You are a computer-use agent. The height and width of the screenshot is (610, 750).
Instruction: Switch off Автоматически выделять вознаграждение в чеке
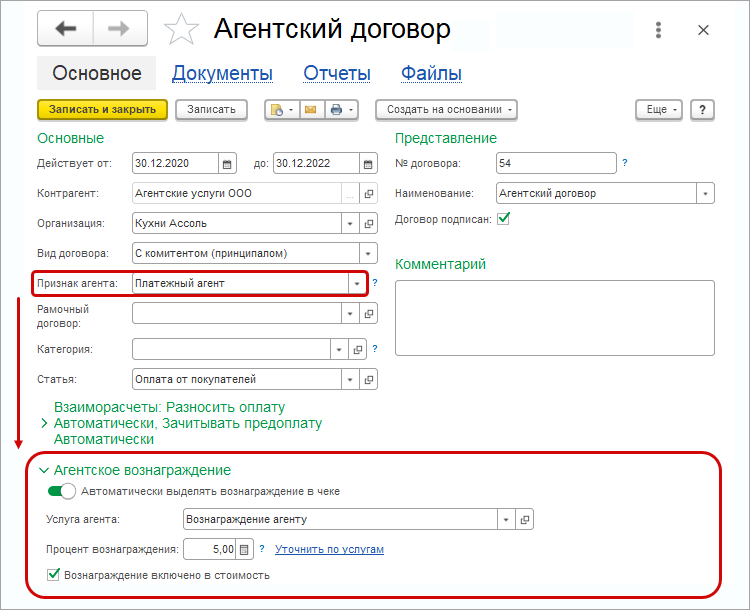[x=62, y=491]
